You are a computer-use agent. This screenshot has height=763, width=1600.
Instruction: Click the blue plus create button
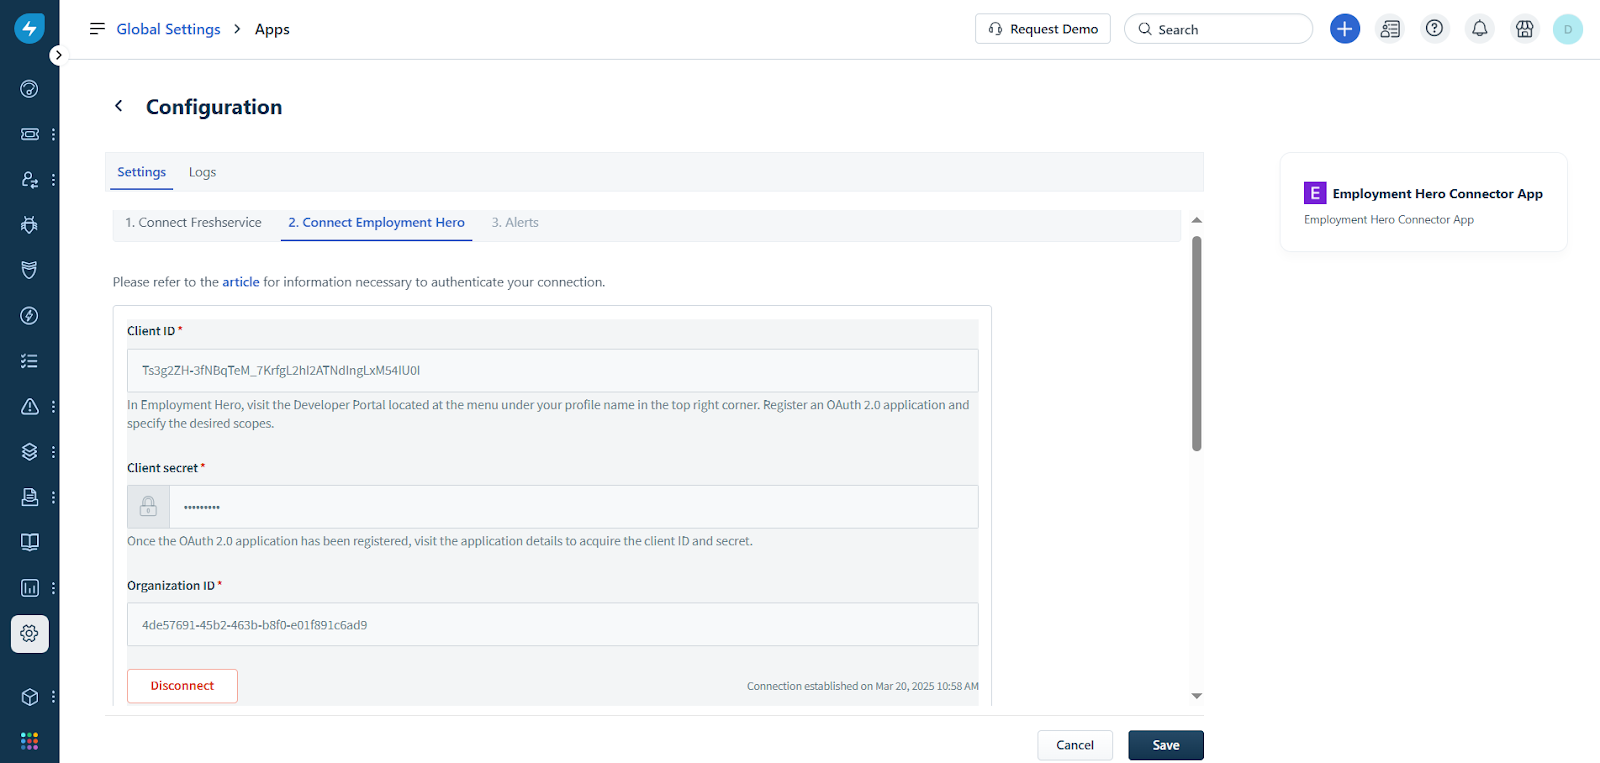click(x=1345, y=29)
